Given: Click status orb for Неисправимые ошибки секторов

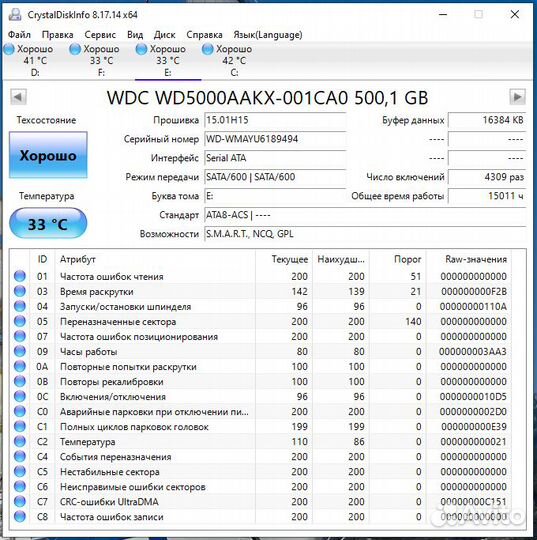Looking at the screenshot, I should coord(20,487).
